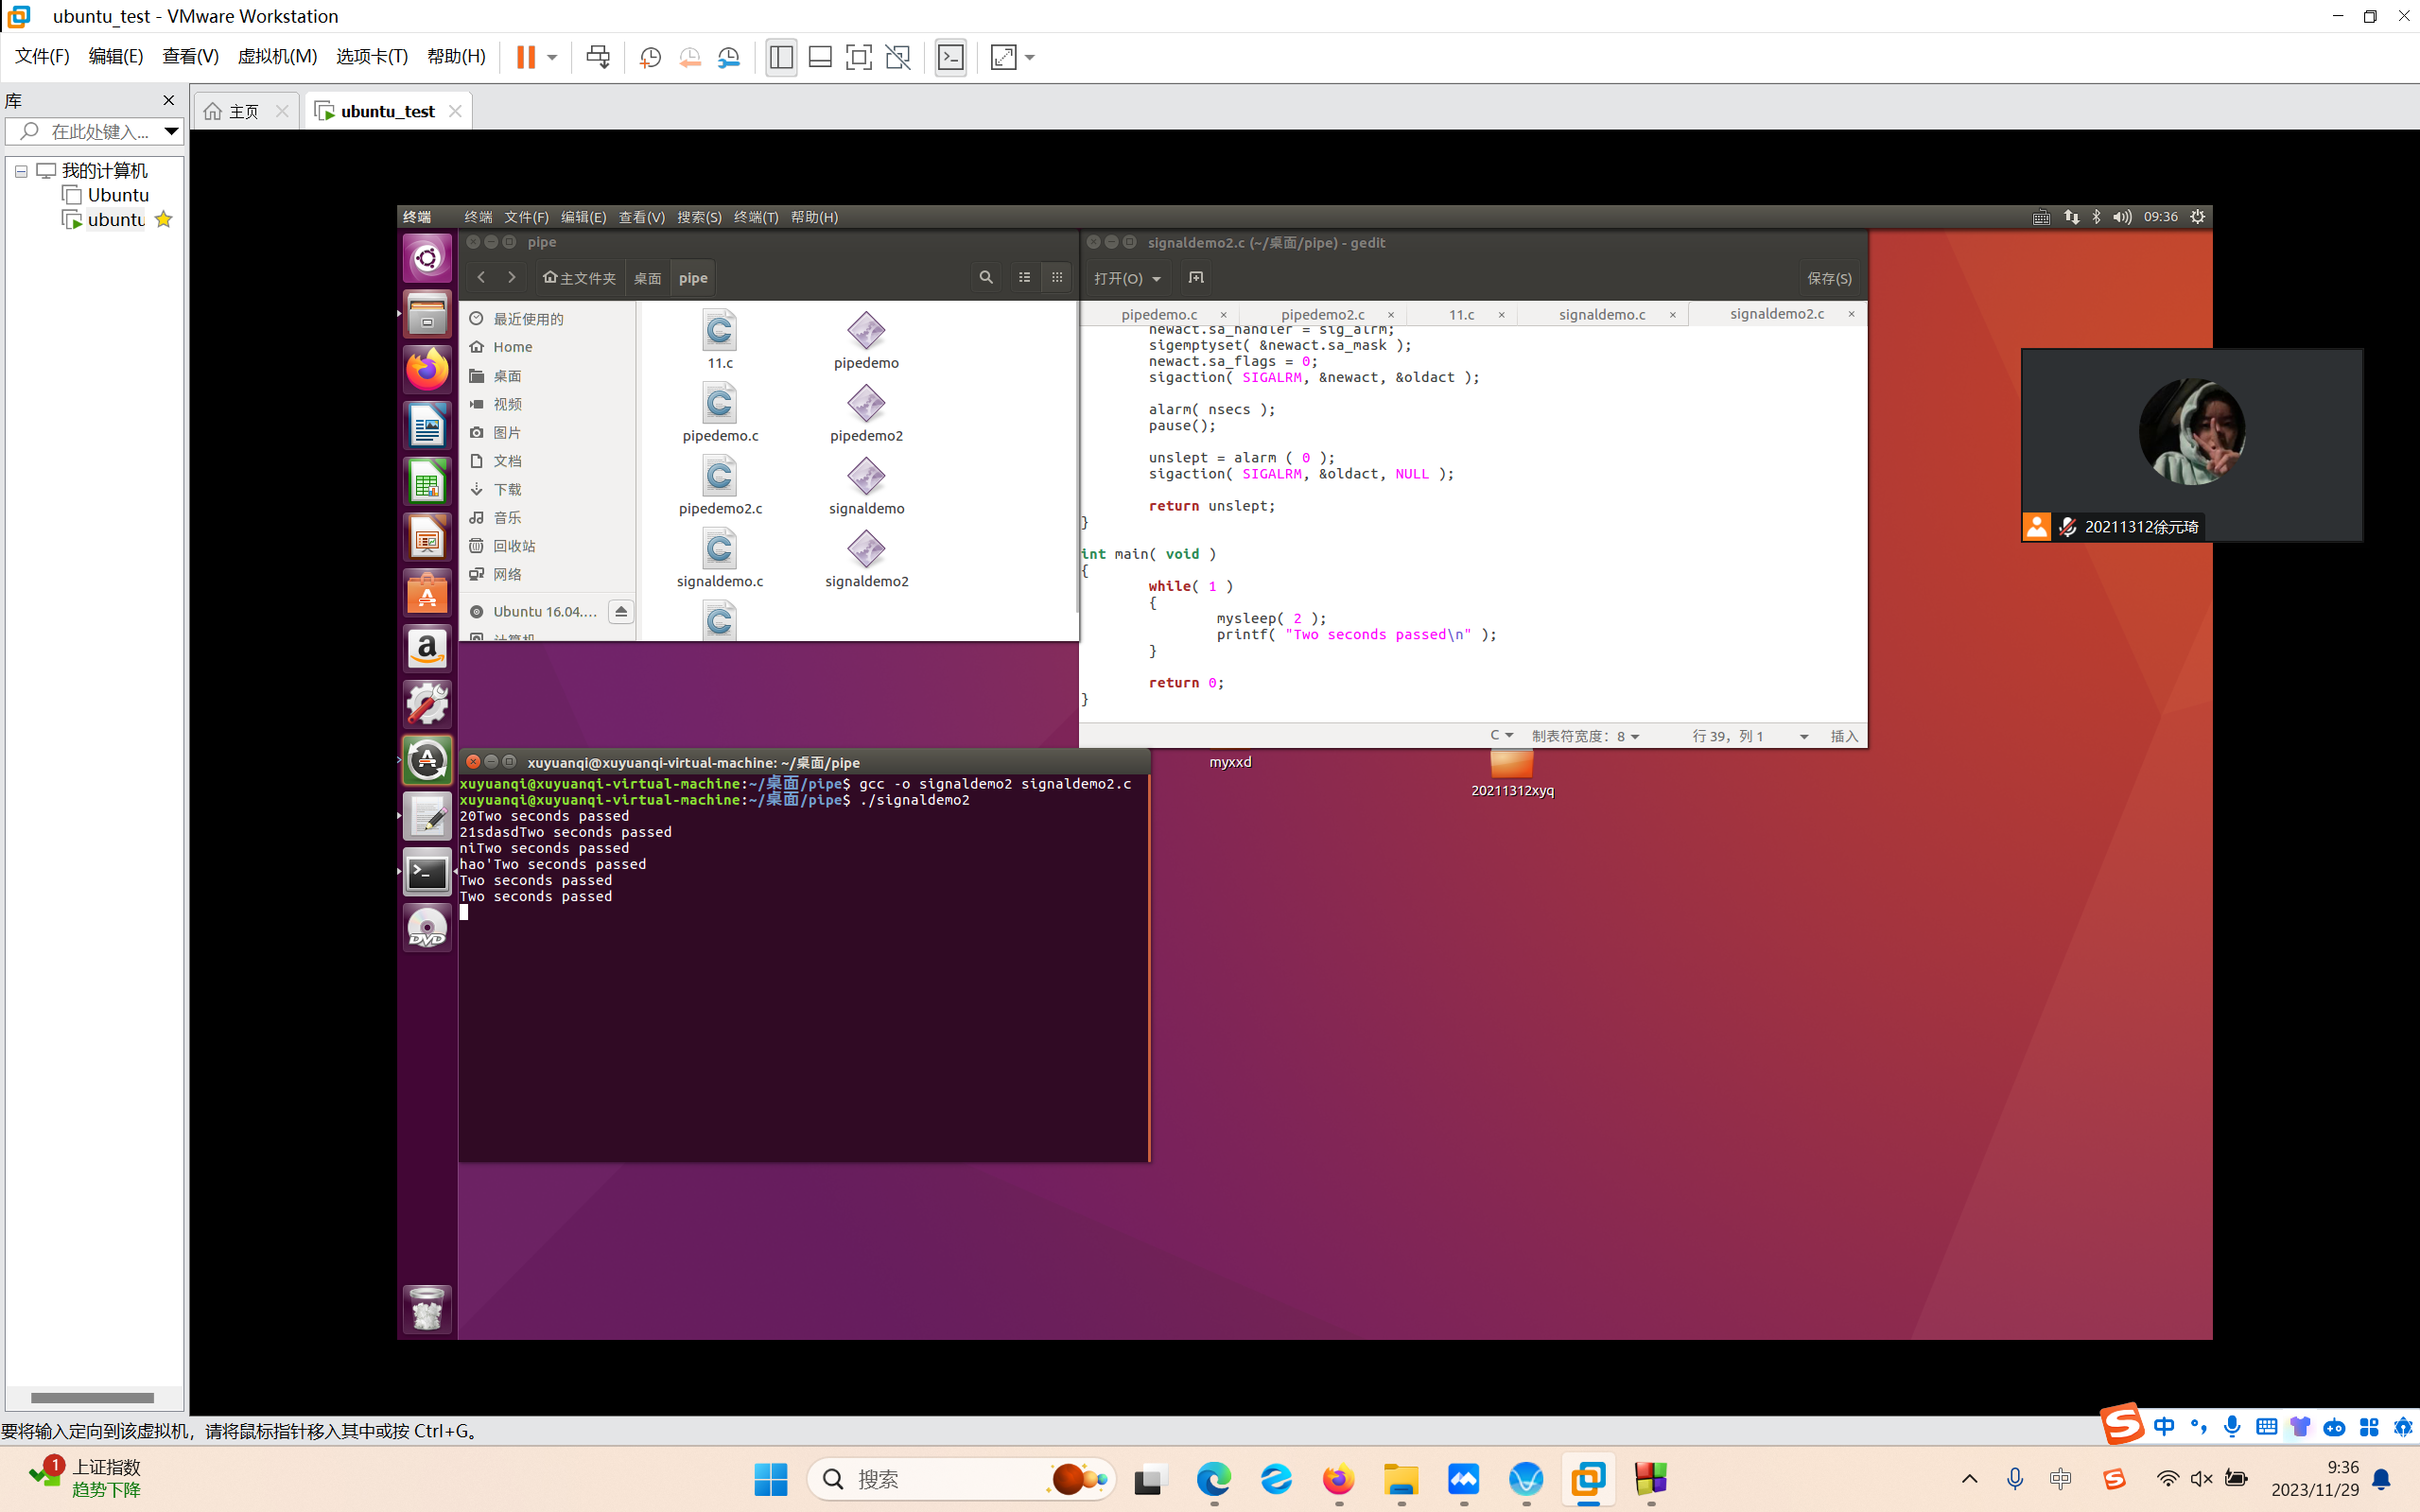2420x1512 pixels.
Task: Switch file manager to list view
Action: click(x=1024, y=277)
